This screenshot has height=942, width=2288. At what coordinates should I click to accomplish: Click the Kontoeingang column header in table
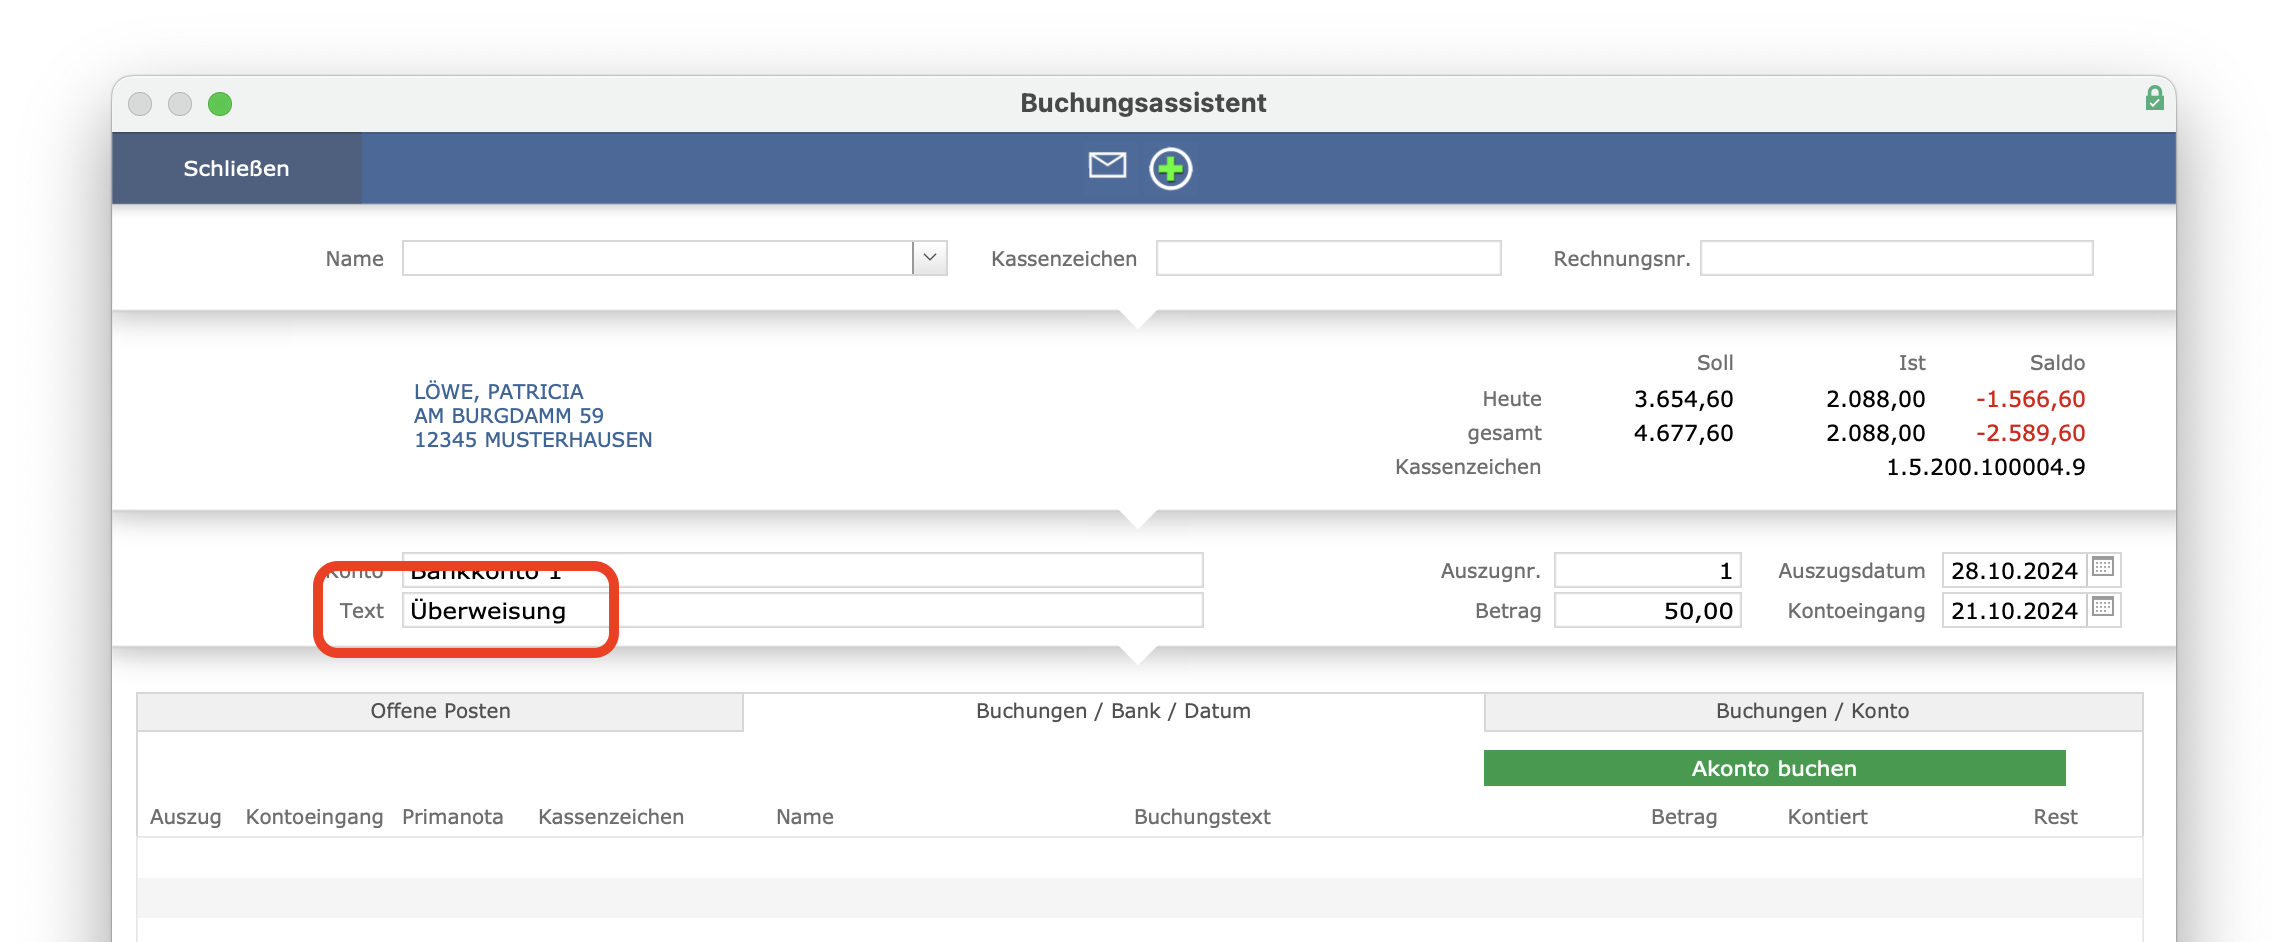click(x=314, y=817)
